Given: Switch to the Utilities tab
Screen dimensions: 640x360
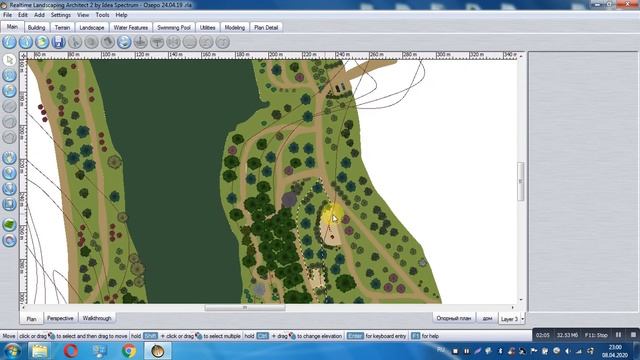Looking at the screenshot, I should tap(207, 27).
